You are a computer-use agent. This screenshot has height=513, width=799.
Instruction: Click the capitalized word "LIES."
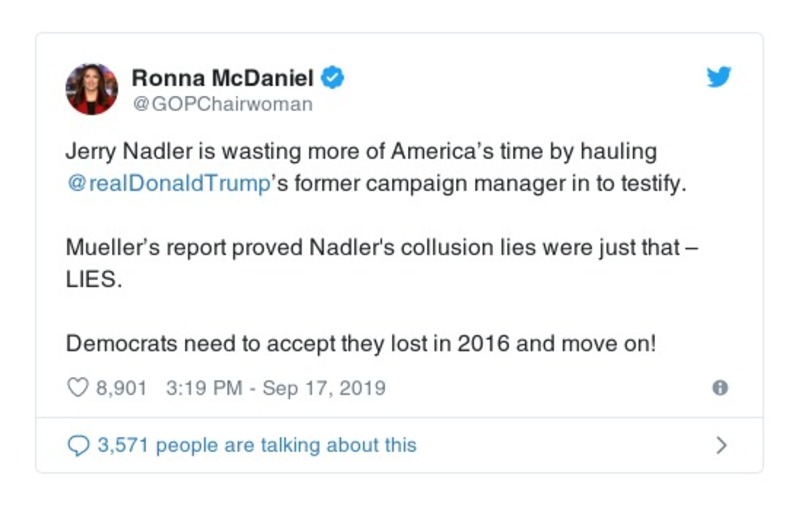coord(93,281)
